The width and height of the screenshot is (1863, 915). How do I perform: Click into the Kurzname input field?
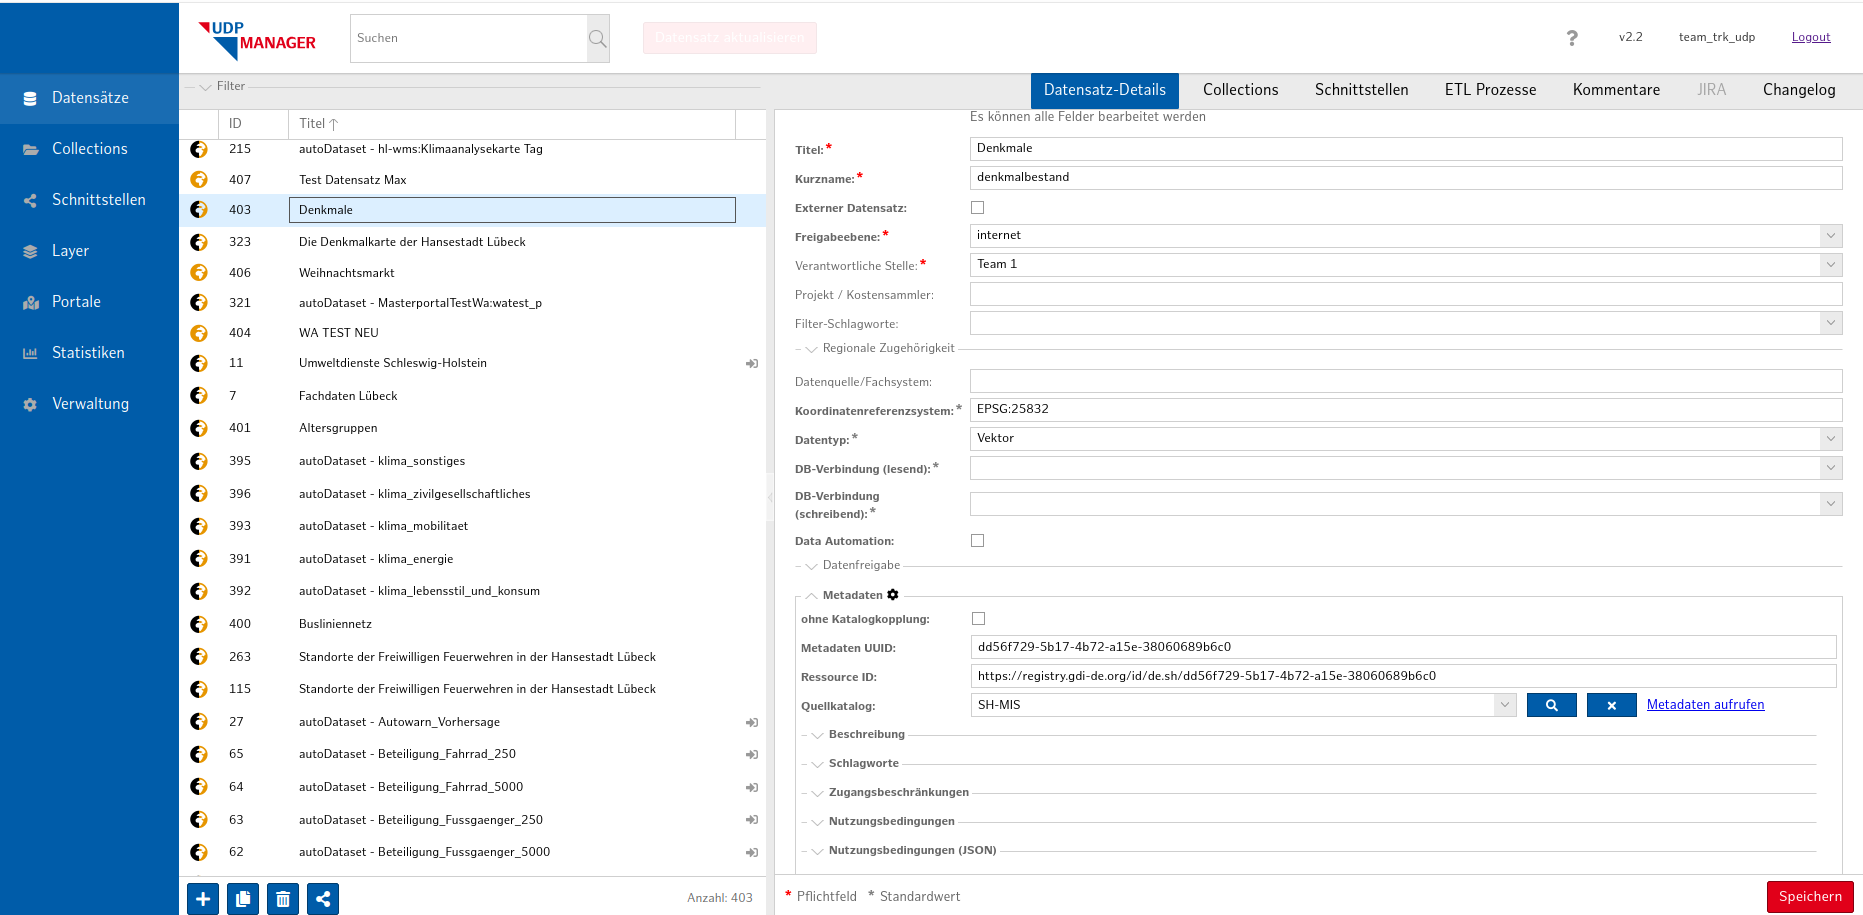pyautogui.click(x=1405, y=178)
